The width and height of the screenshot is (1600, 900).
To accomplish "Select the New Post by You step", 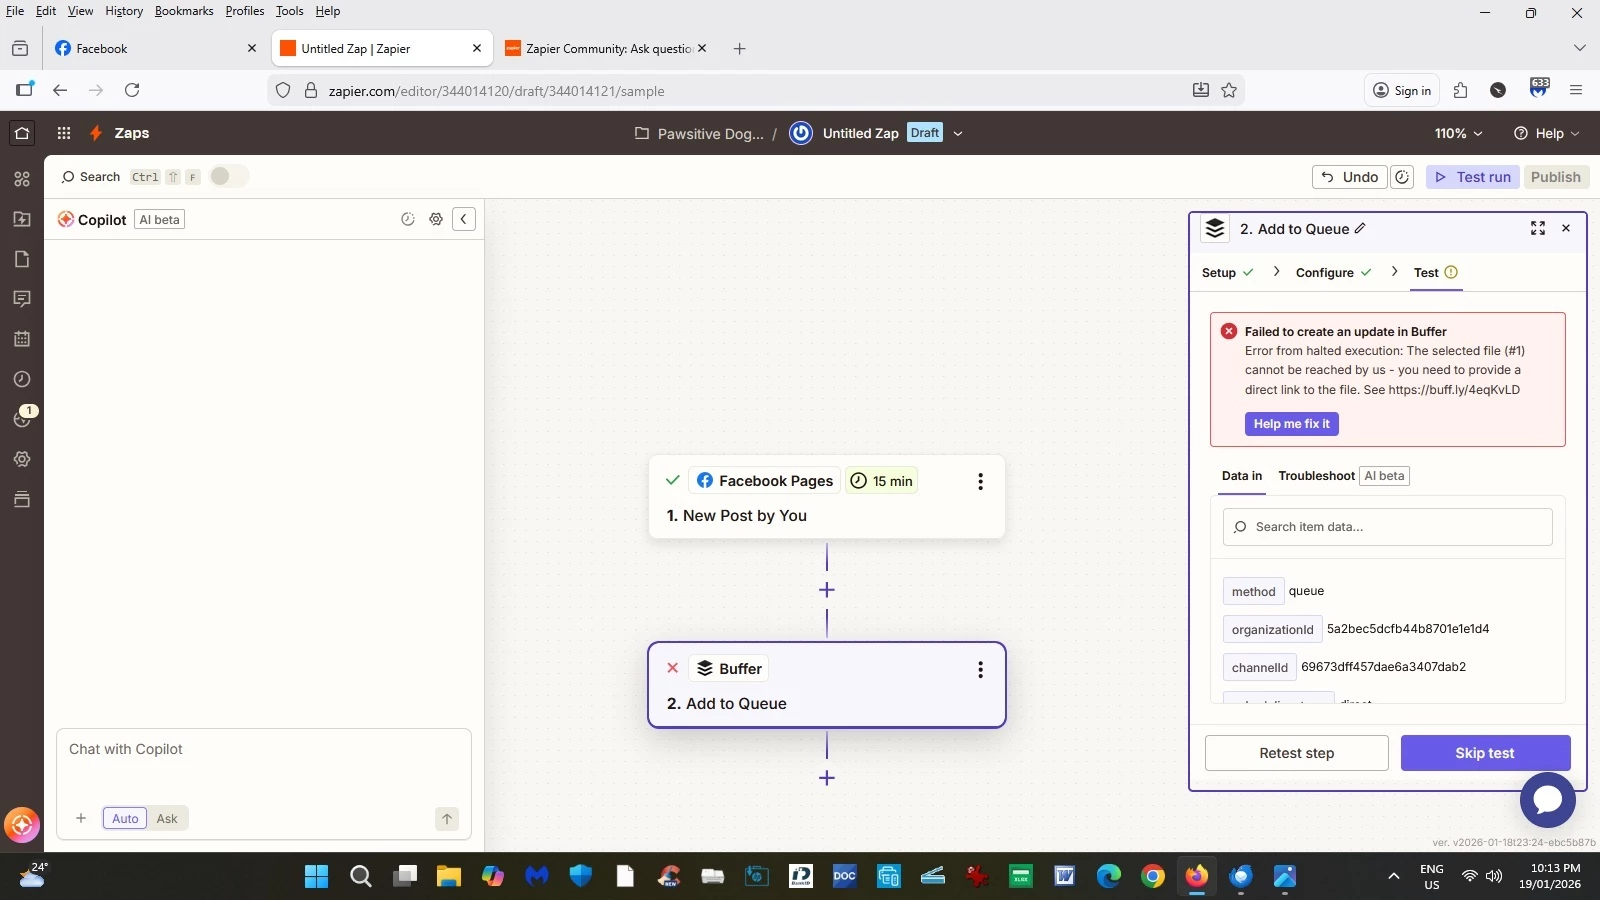I will (827, 497).
